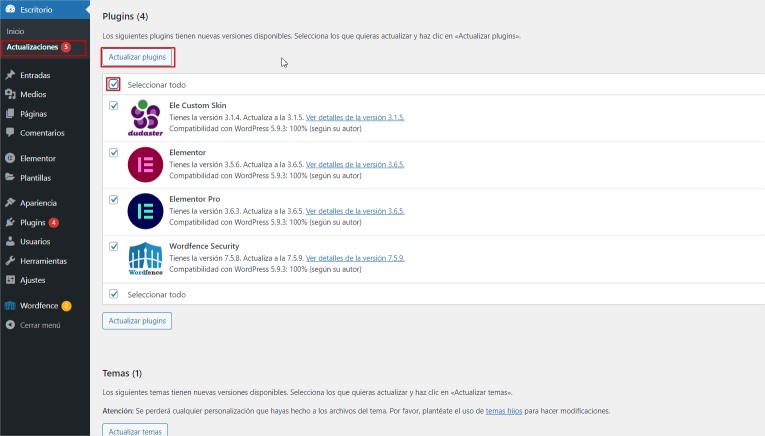Uncheck the Elementor plugin checkbox
The height and width of the screenshot is (436, 765).
[x=114, y=153]
